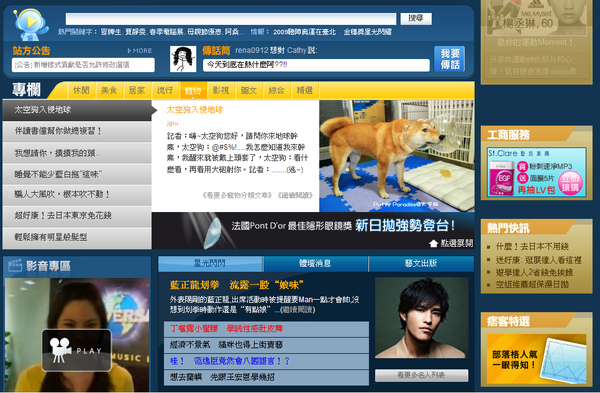This screenshot has width=600, height=393.
Task: Click the 熱門快訊 section heading
Action: click(508, 228)
